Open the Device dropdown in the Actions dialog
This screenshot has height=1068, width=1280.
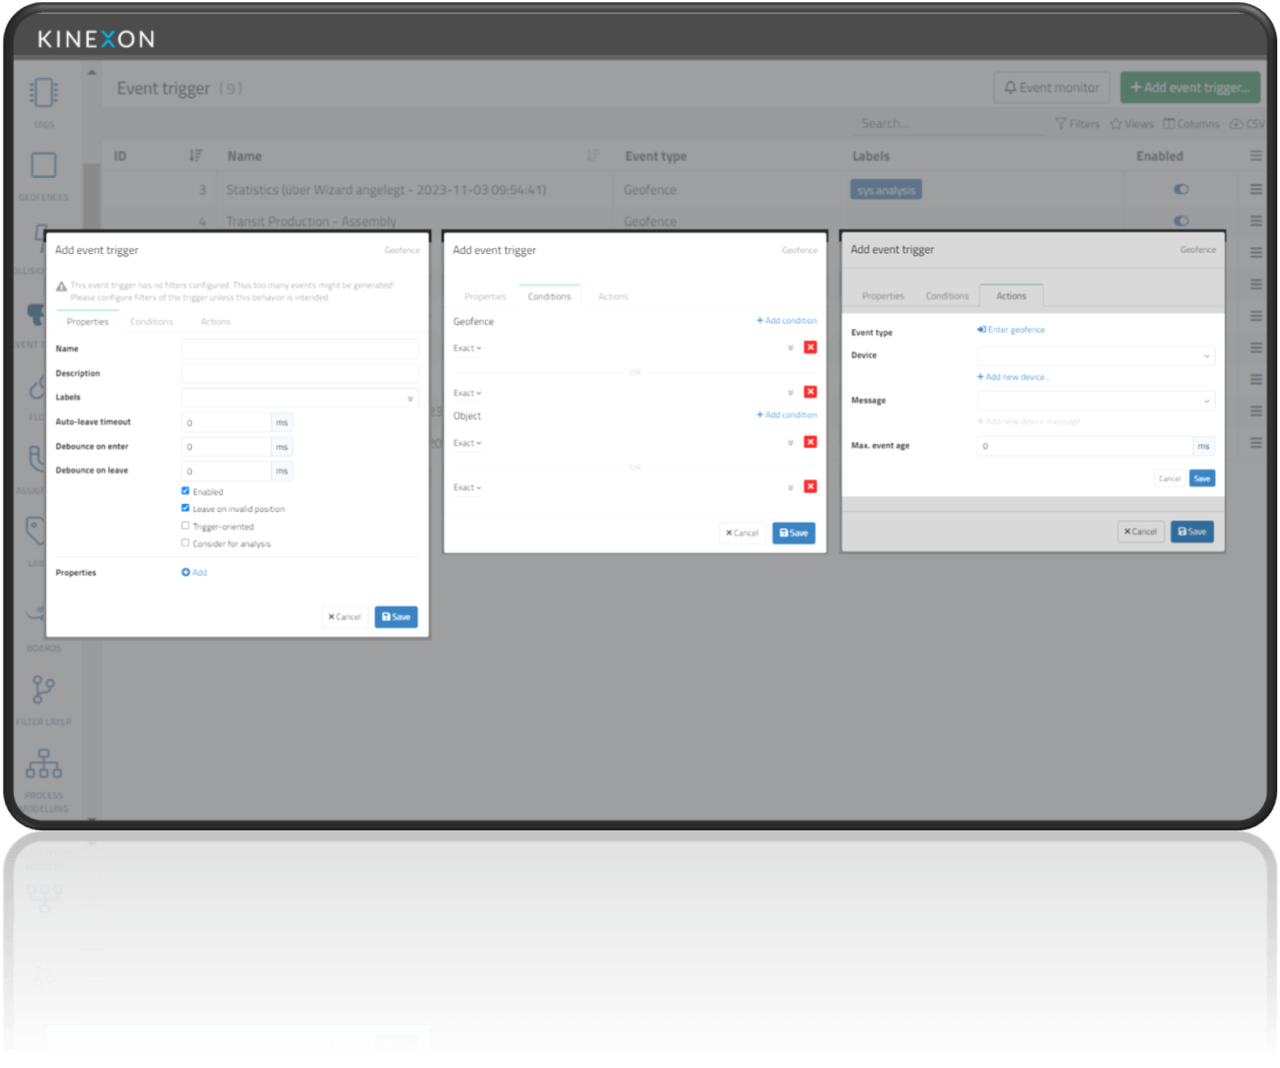[1095, 356]
